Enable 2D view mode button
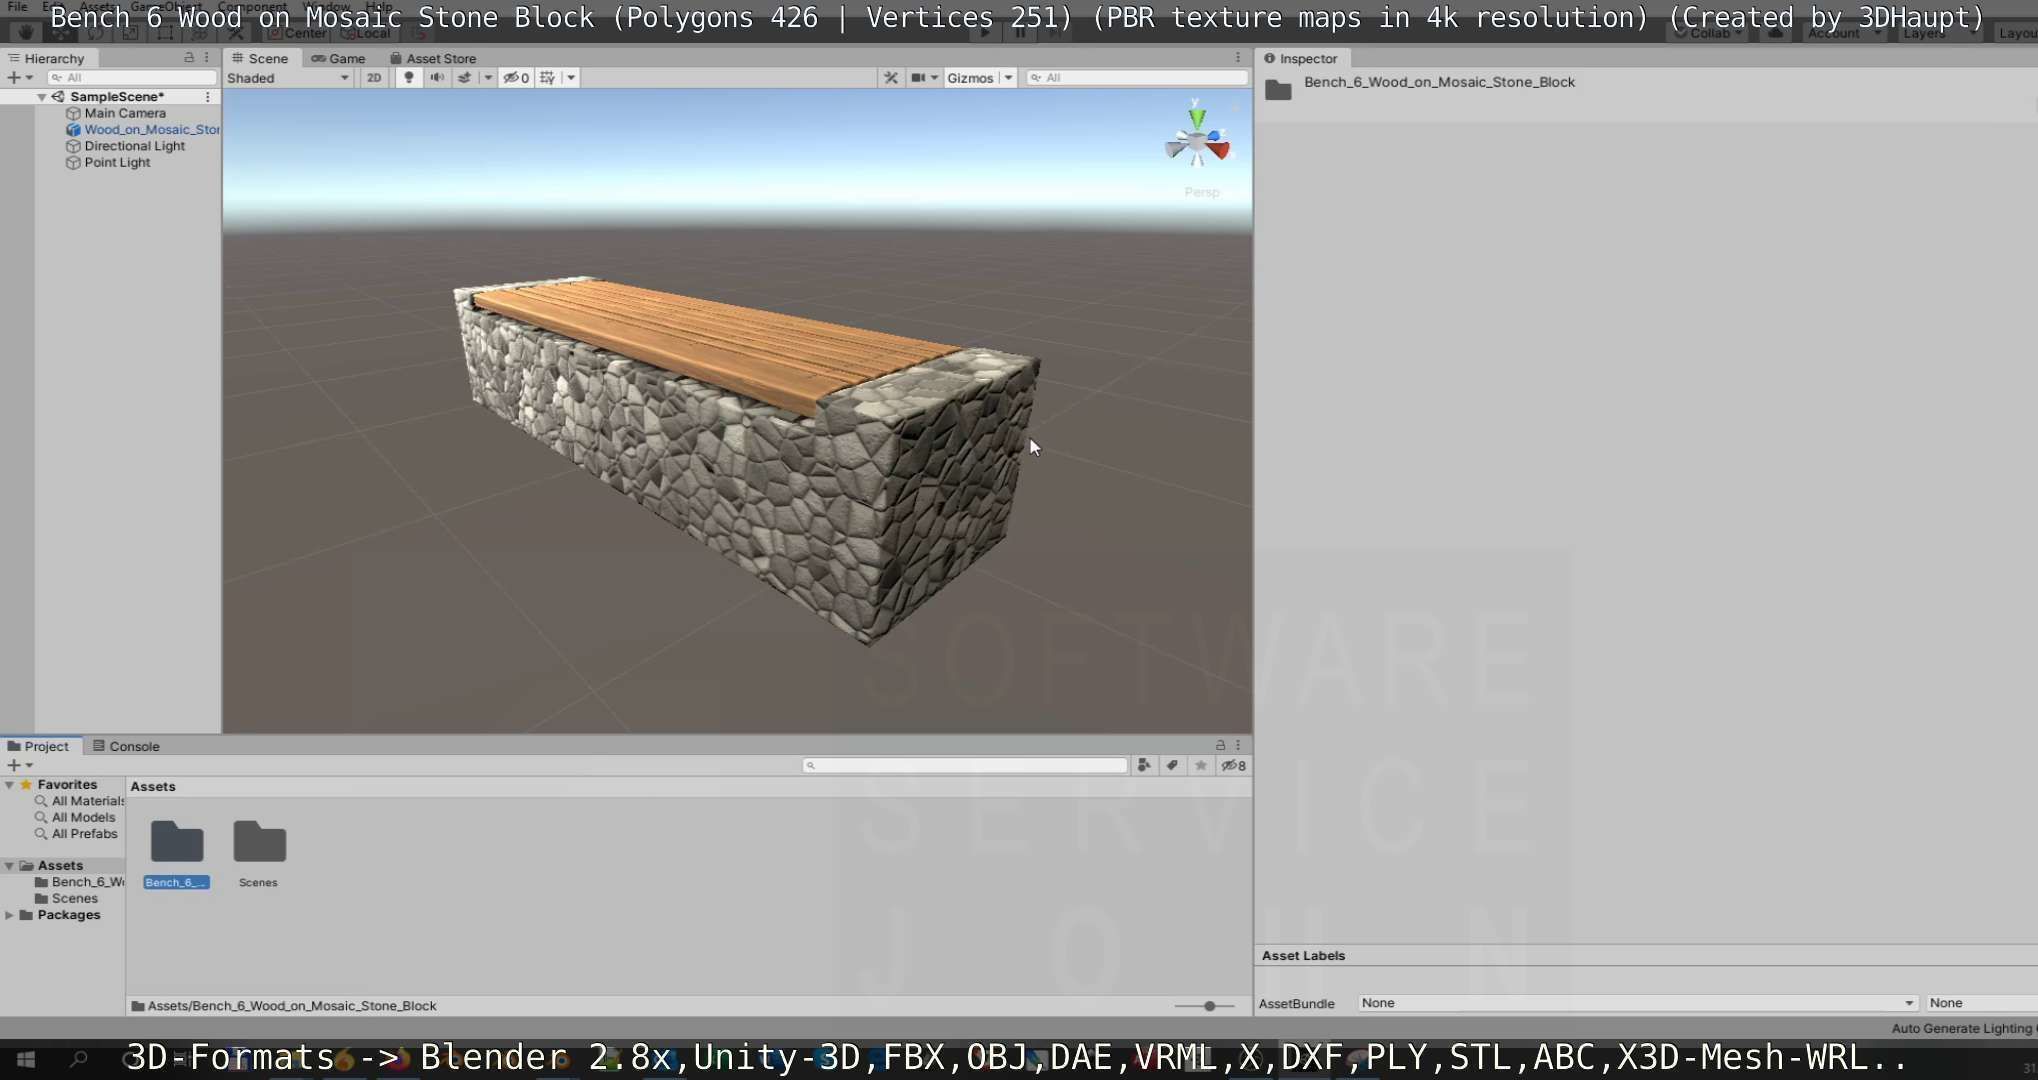2038x1080 pixels. coord(374,77)
